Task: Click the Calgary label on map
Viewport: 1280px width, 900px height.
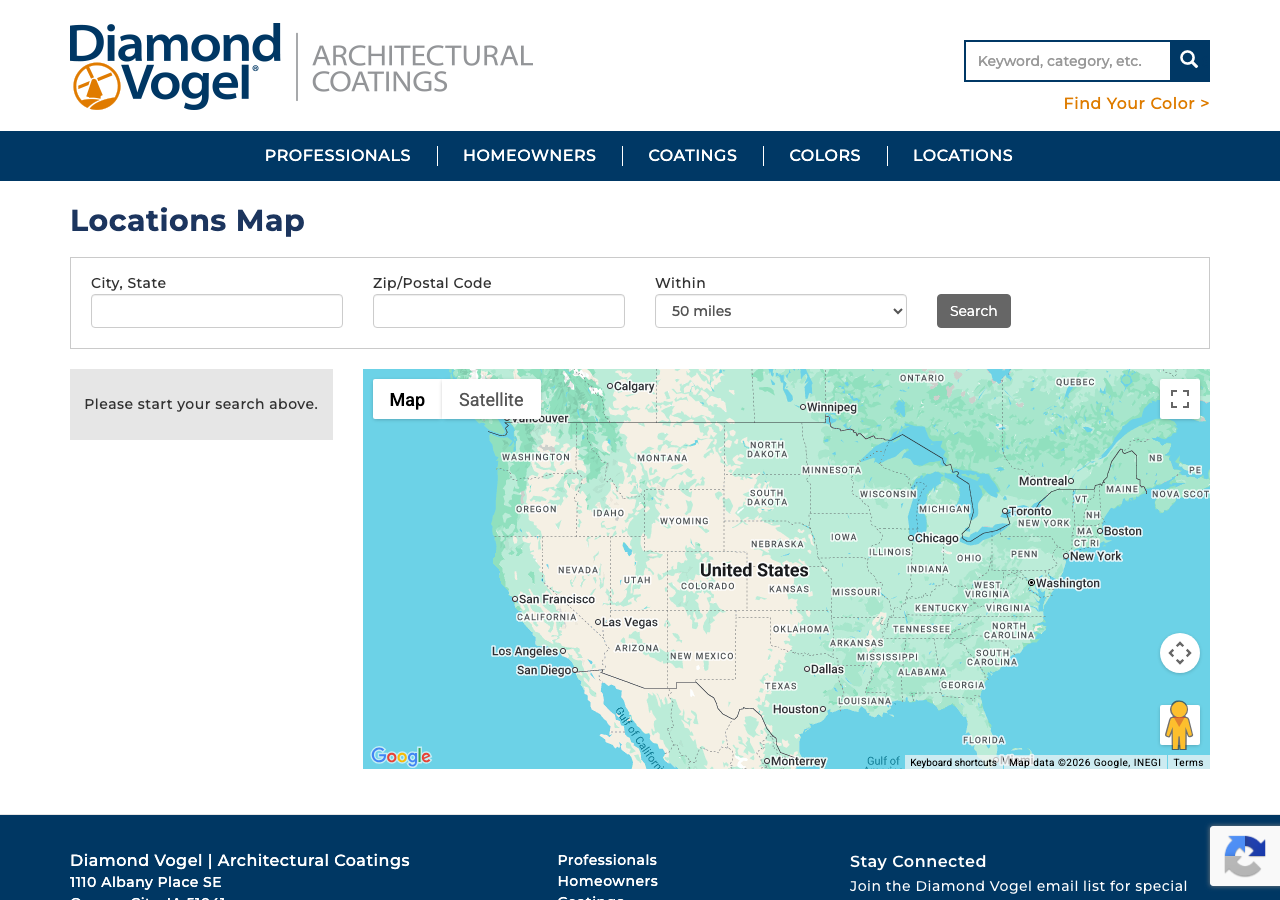Action: 634,386
